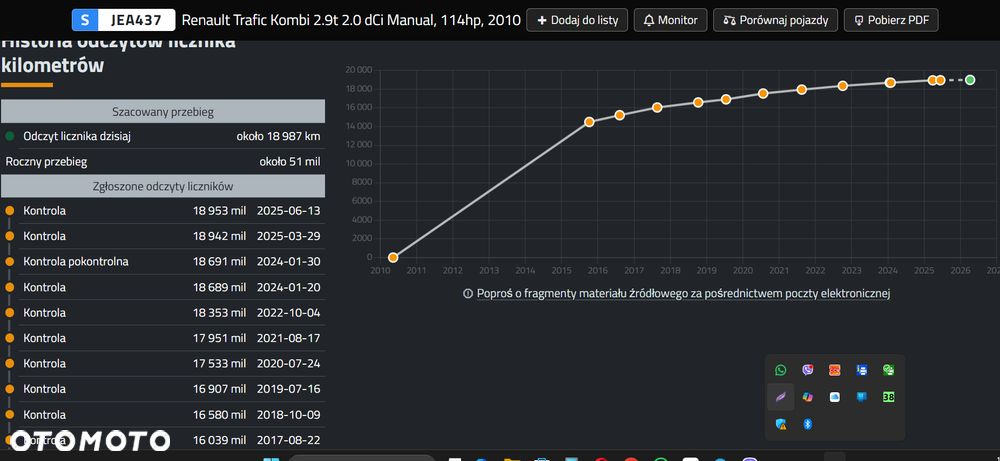Viewport: 1000px width, 461px height.
Task: Click the Odczyt licznika dzisiaj row label
Action: click(x=77, y=136)
